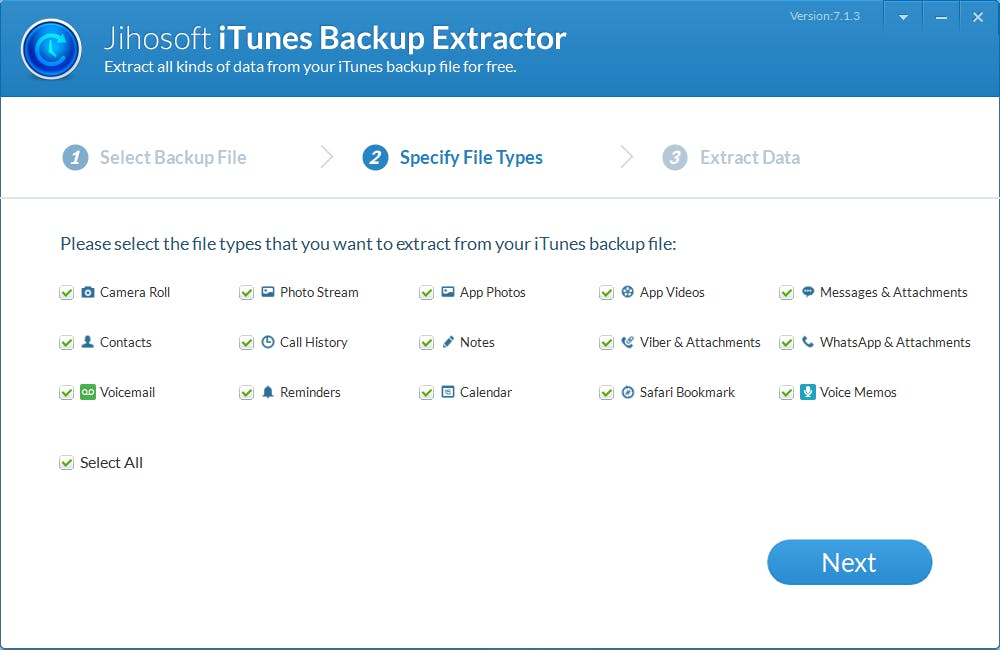The width and height of the screenshot is (1000, 650).
Task: Click the Calendar label
Action: coord(486,392)
